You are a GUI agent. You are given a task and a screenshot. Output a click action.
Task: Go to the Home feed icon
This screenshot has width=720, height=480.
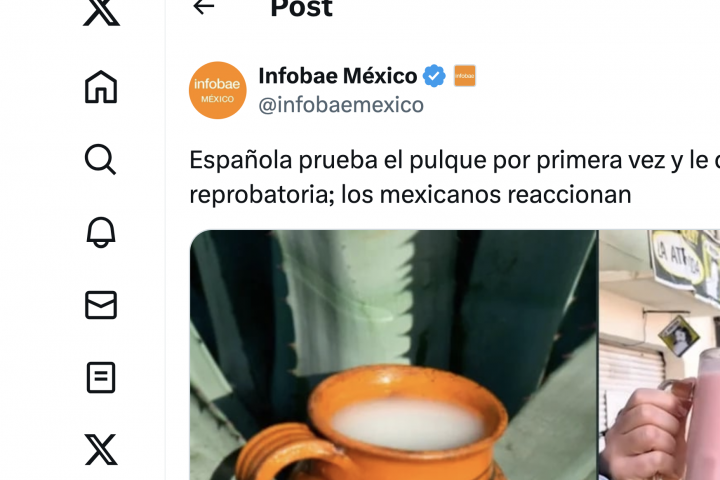coord(101,87)
